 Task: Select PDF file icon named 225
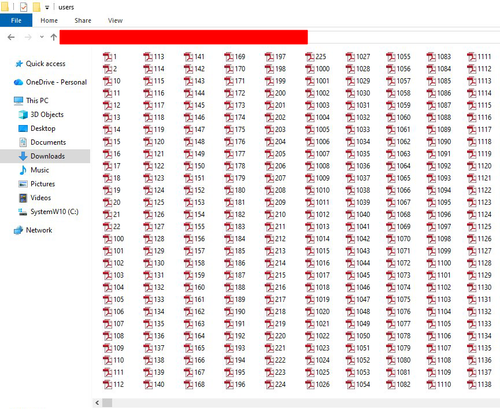click(310, 57)
